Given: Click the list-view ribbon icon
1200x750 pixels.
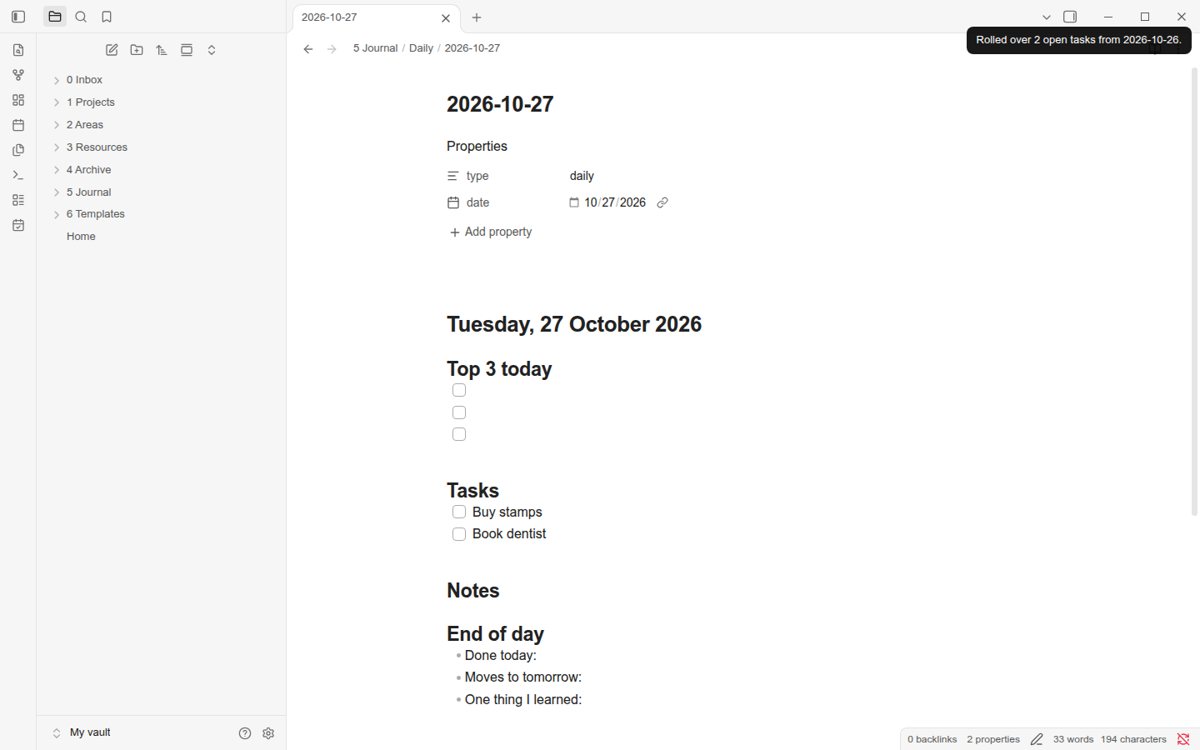Looking at the screenshot, I should 18,200.
